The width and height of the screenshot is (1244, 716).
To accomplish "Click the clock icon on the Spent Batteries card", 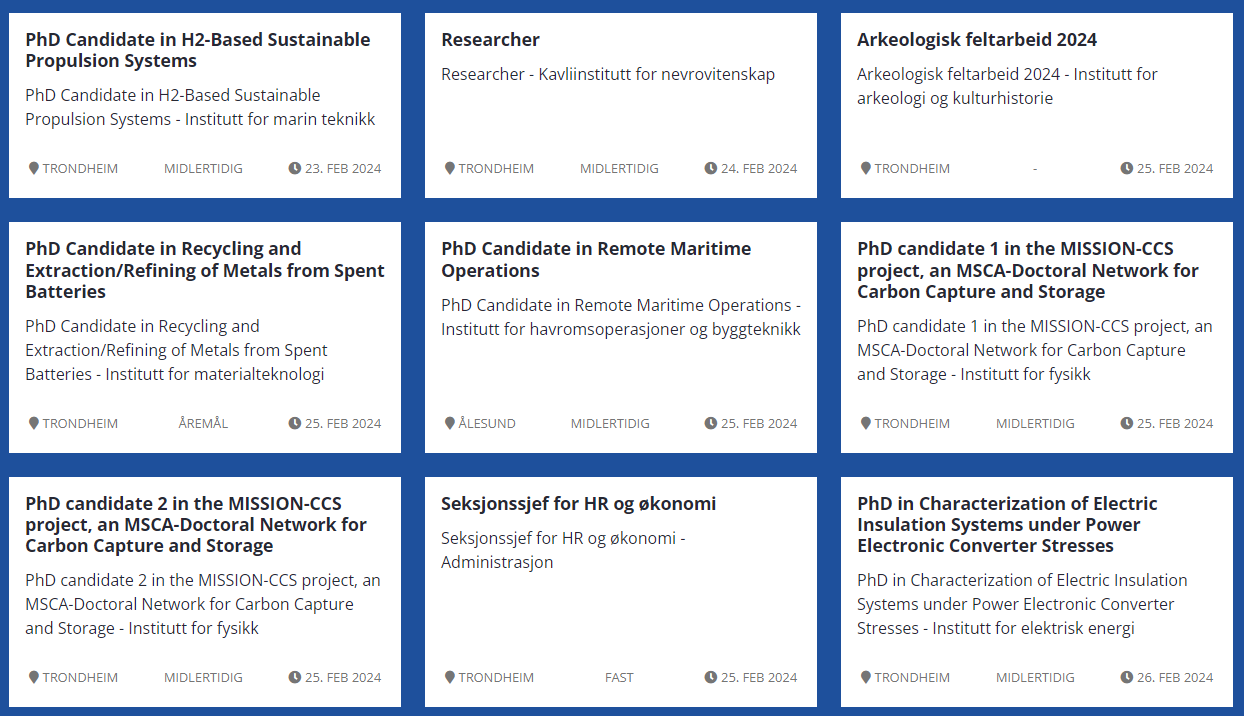I will tap(295, 423).
